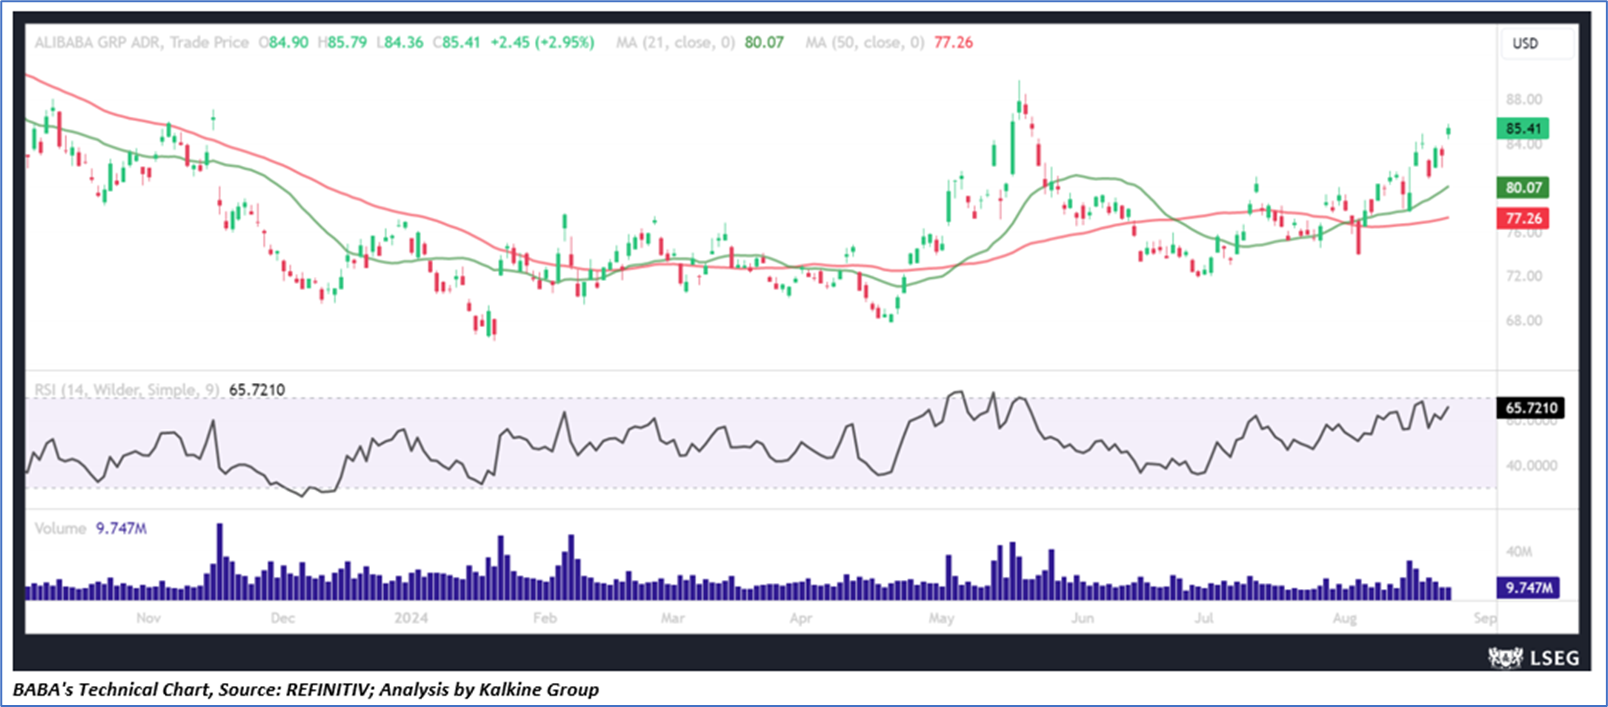Click the LSEG logo
The image size is (1608, 707).
click(1533, 657)
